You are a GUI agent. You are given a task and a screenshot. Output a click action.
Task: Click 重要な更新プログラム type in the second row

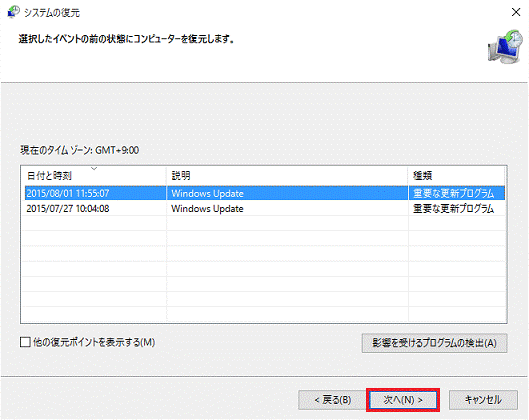[453, 208]
